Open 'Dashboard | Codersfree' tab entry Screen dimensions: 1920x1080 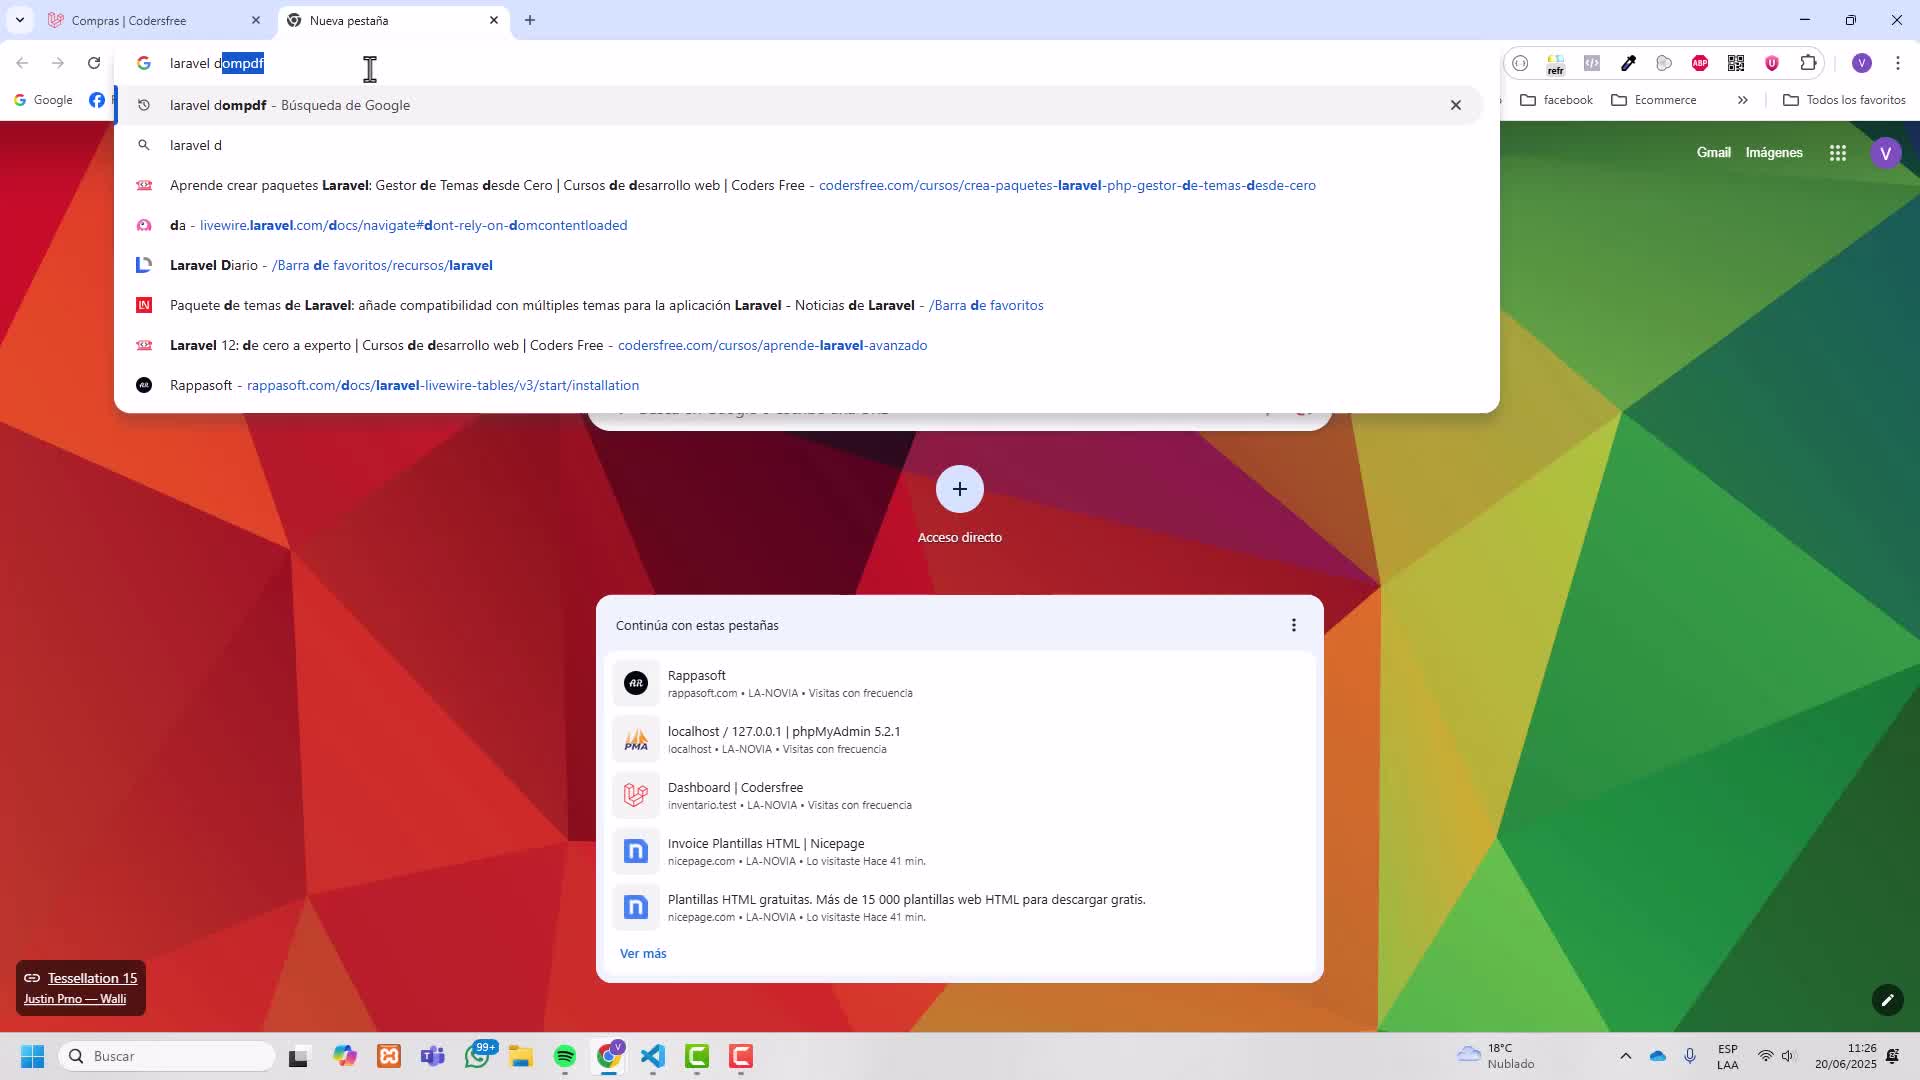[960, 795]
